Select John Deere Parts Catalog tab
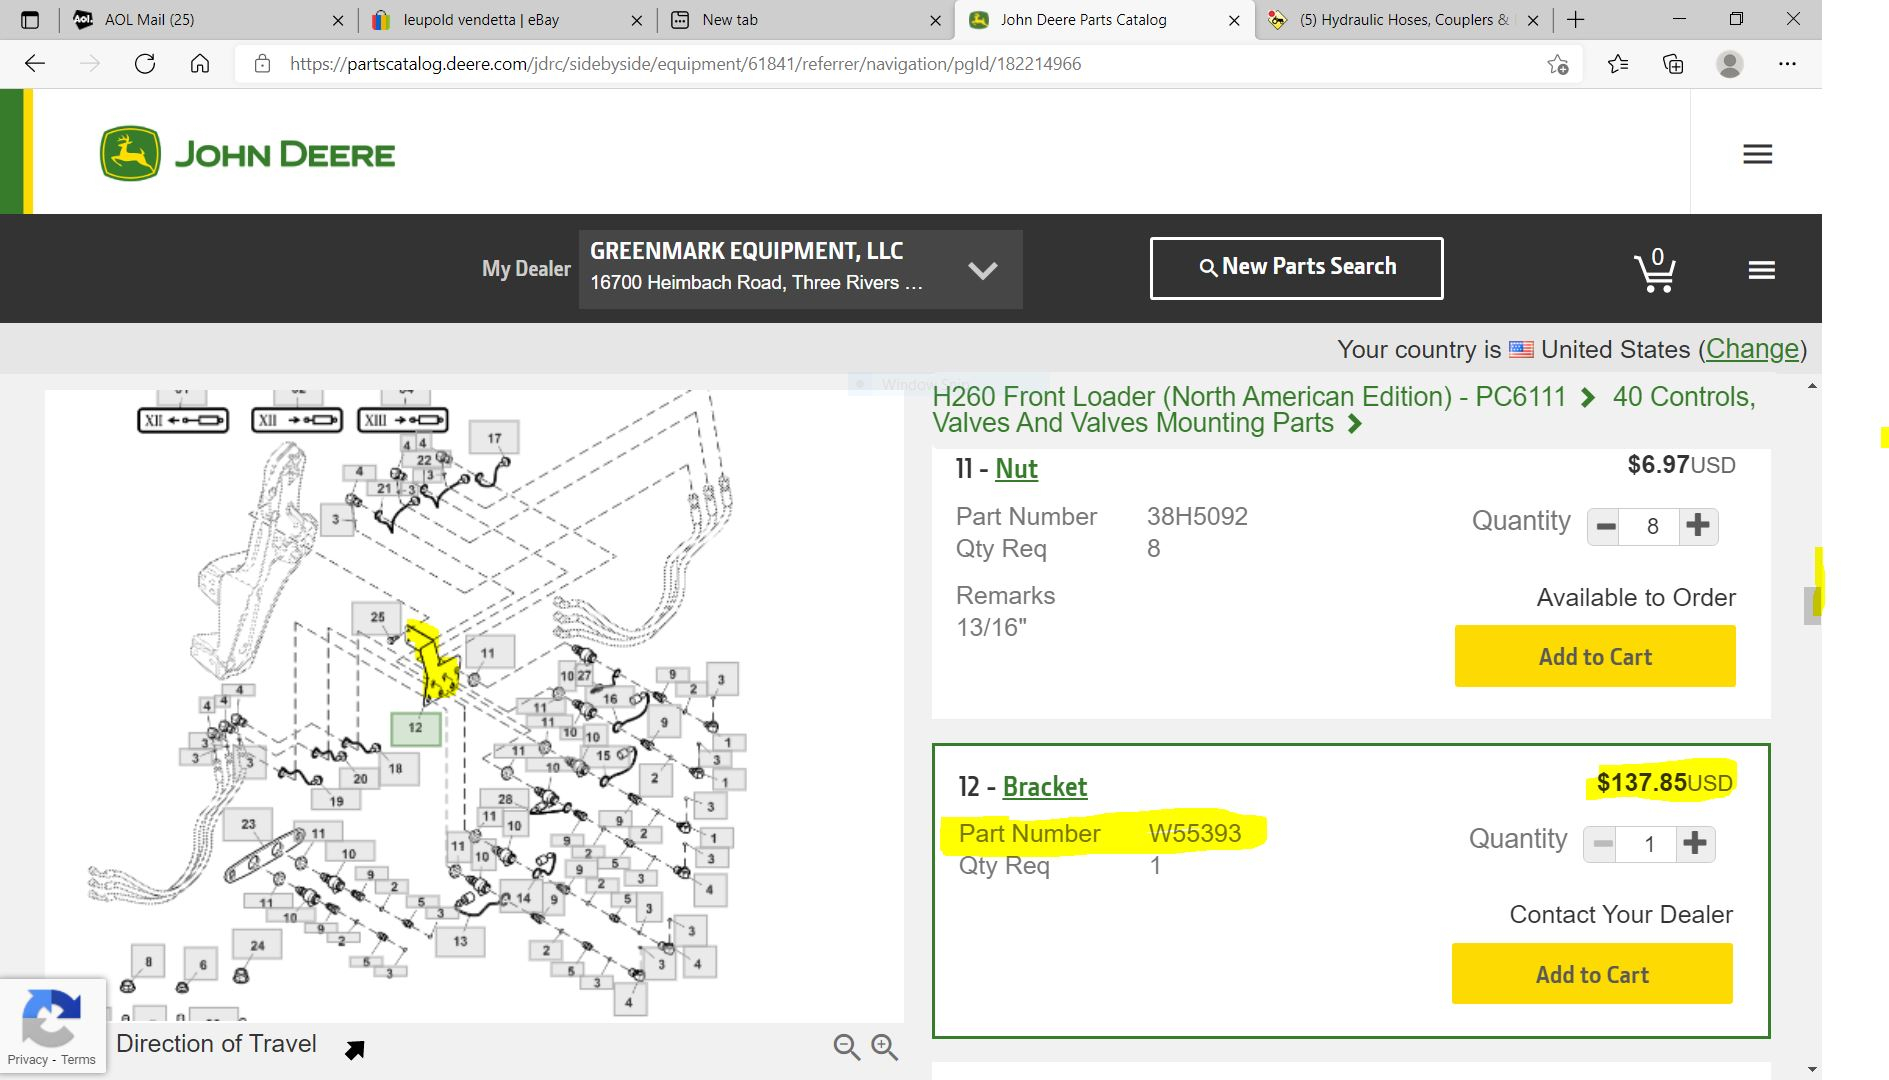 pos(1103,20)
